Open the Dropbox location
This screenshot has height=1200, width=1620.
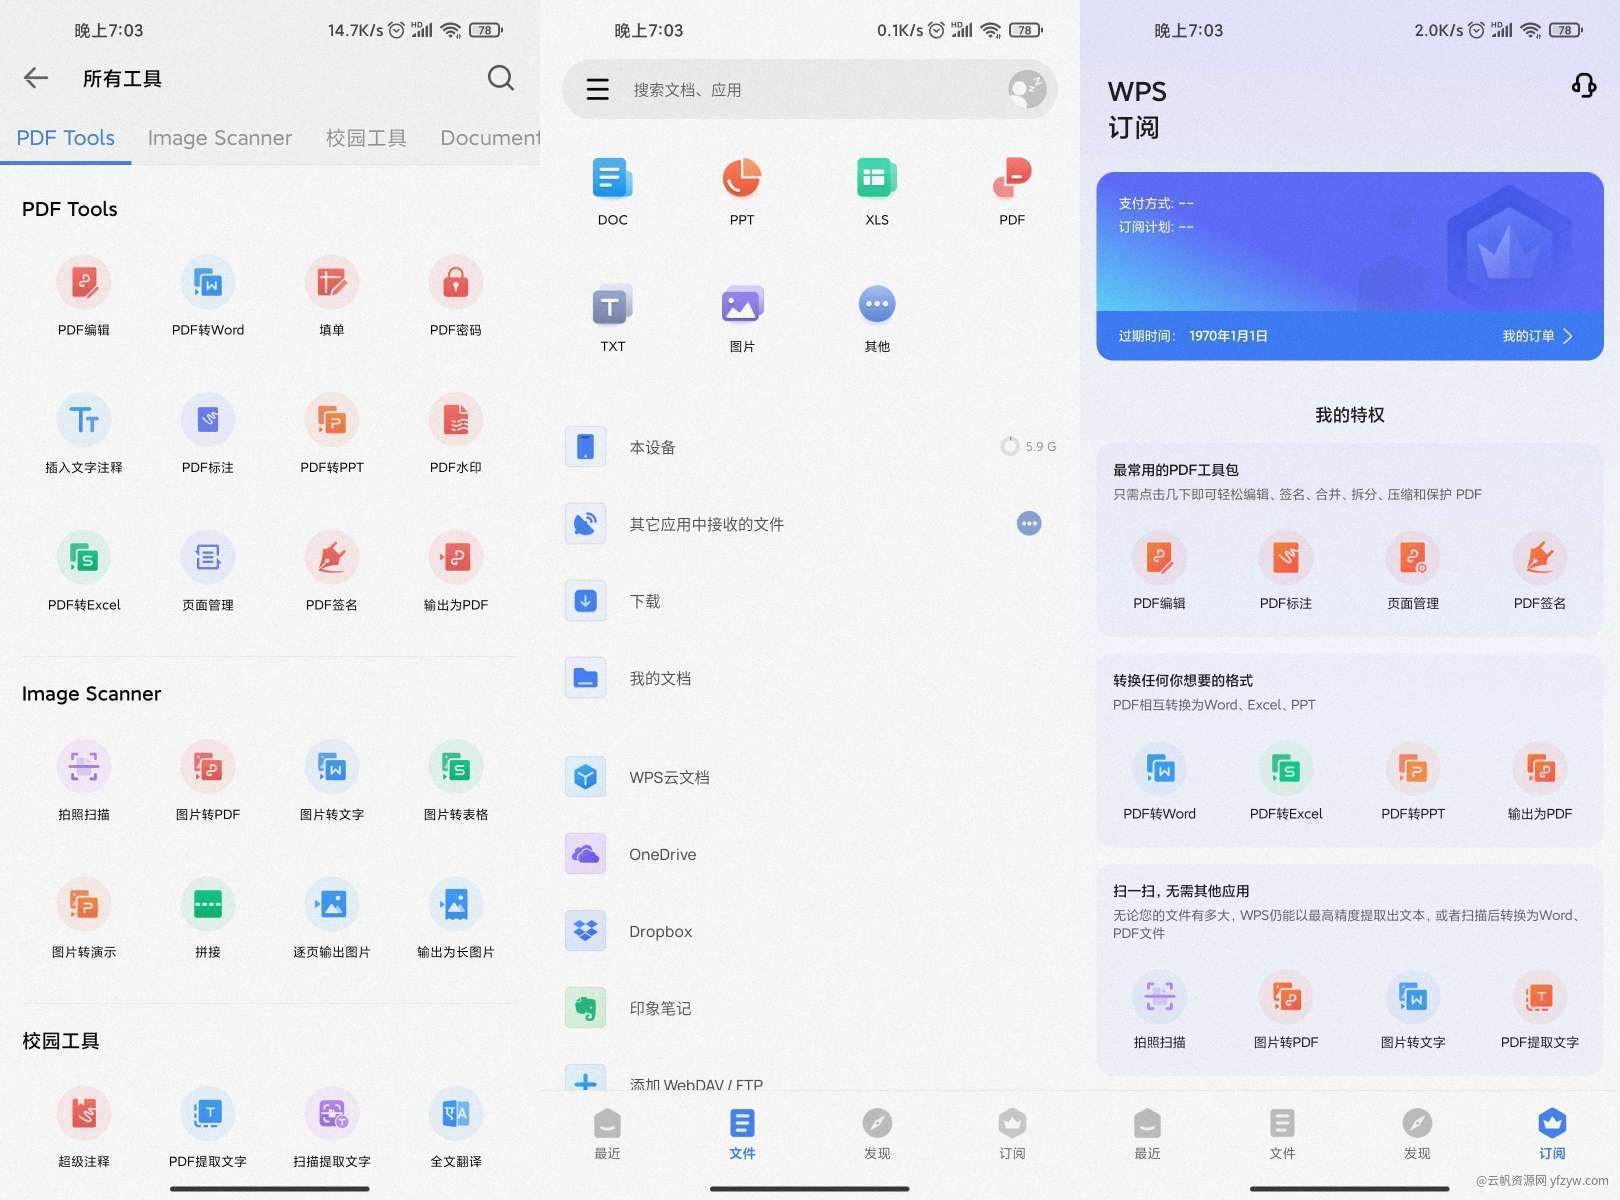click(810, 931)
